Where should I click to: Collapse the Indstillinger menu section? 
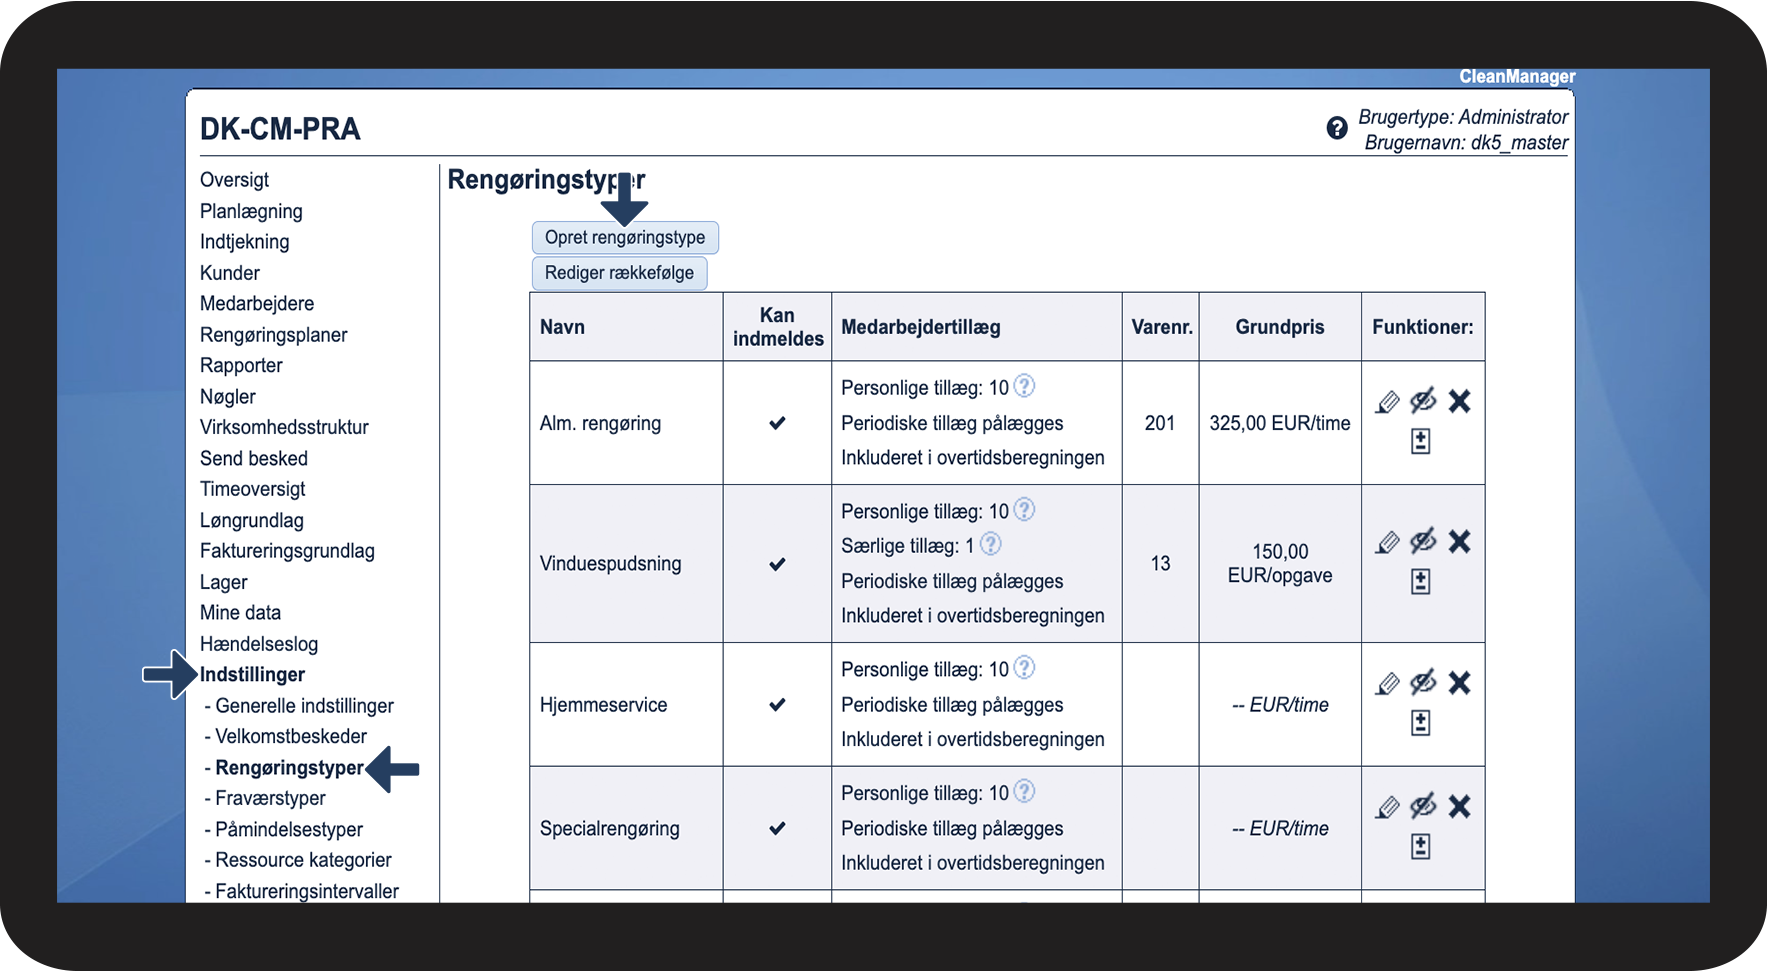coord(252,675)
